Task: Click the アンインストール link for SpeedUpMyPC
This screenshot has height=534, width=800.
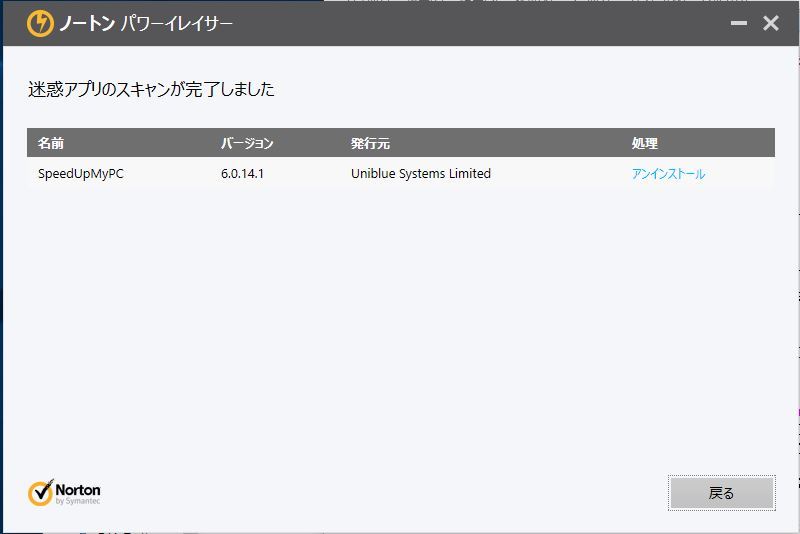Action: [x=668, y=174]
